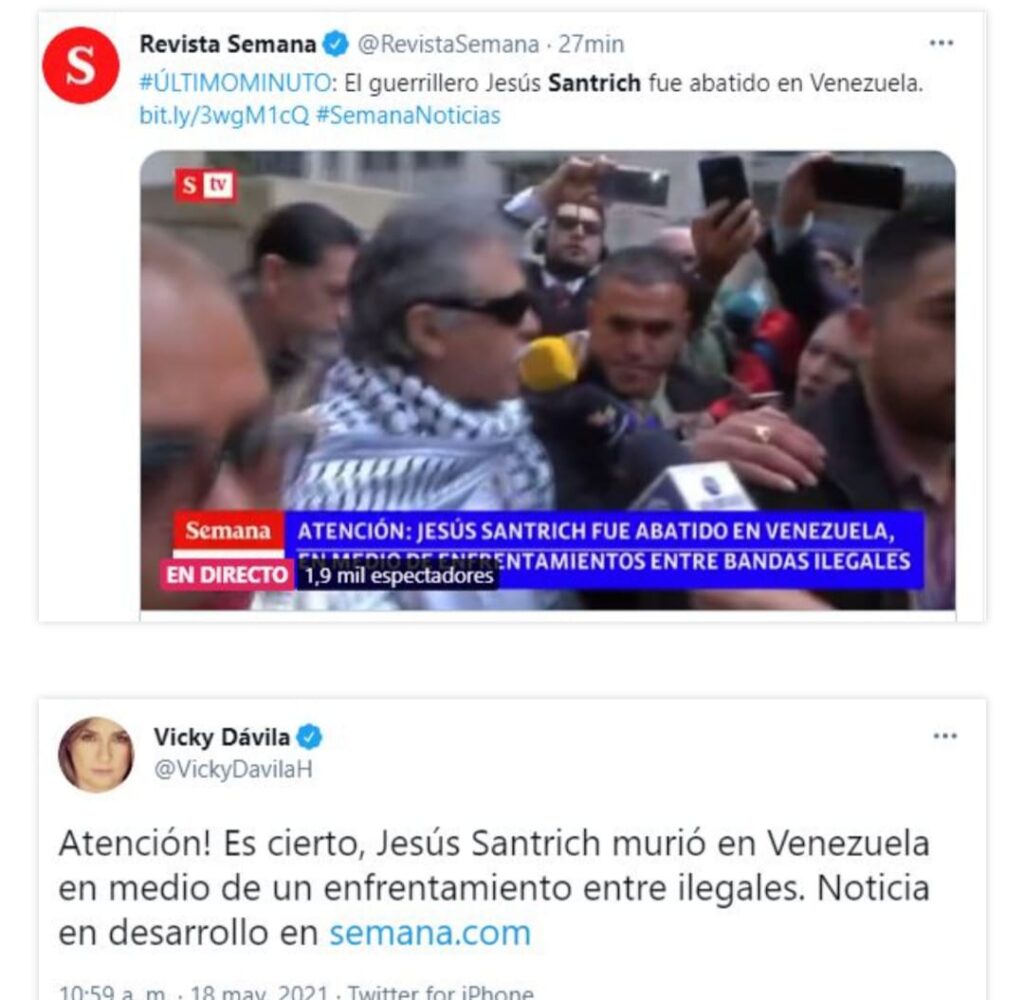Click Revista Semana verified badge
The image size is (1024, 1000).
pyautogui.click(x=336, y=44)
